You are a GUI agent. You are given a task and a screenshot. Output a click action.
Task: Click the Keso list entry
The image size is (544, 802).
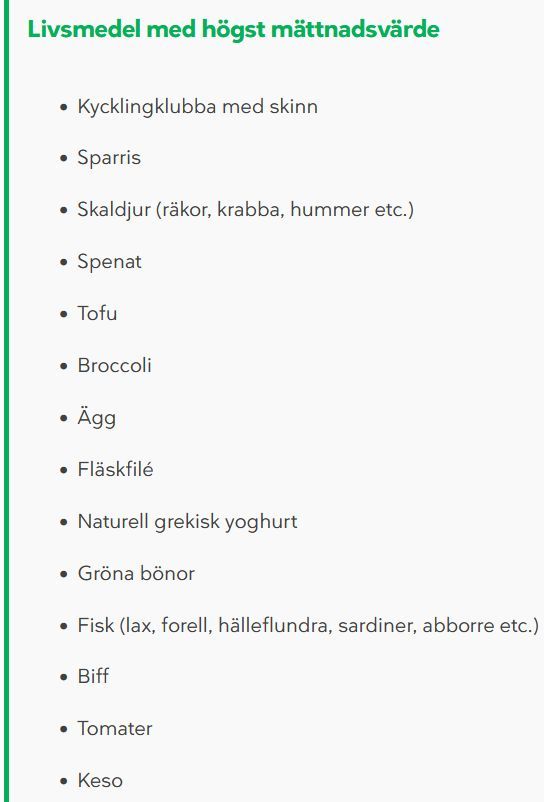100,781
